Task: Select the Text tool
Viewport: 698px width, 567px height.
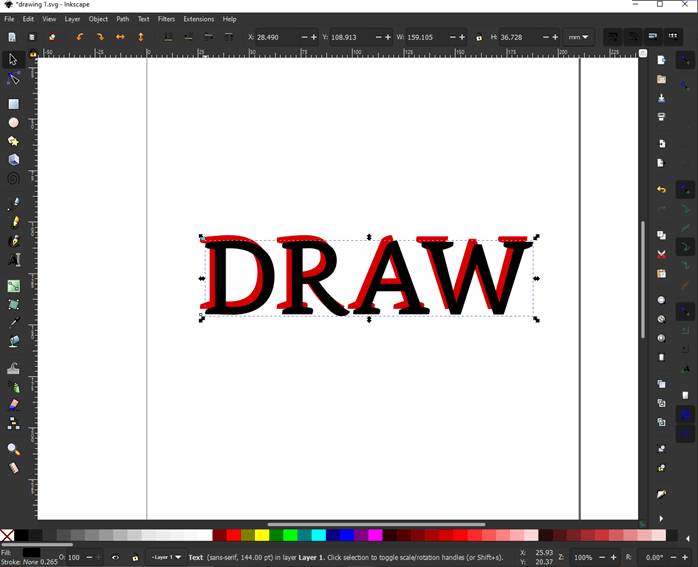Action: pyautogui.click(x=13, y=259)
